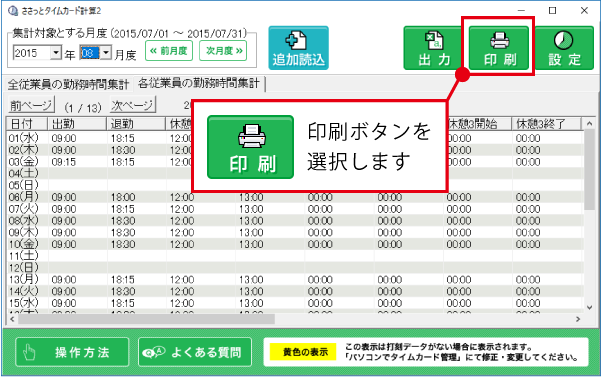
Task: Click 休憩3終了 00:00 cell in 10(金) row
Action: [547, 244]
